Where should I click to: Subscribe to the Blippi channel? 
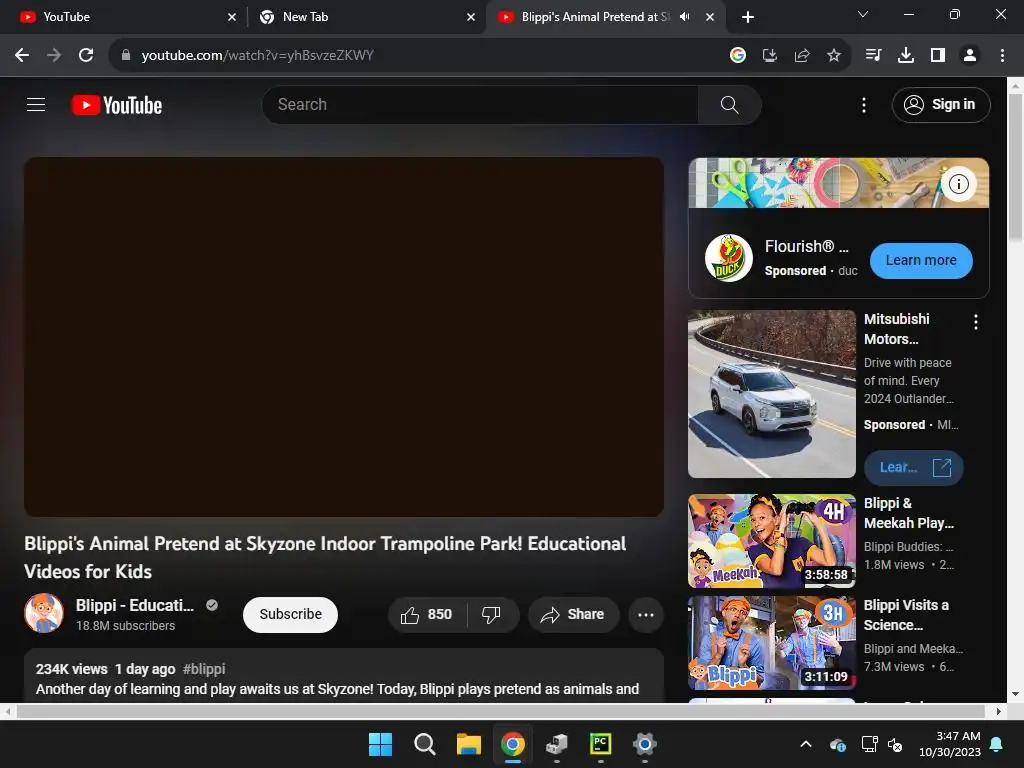click(291, 615)
